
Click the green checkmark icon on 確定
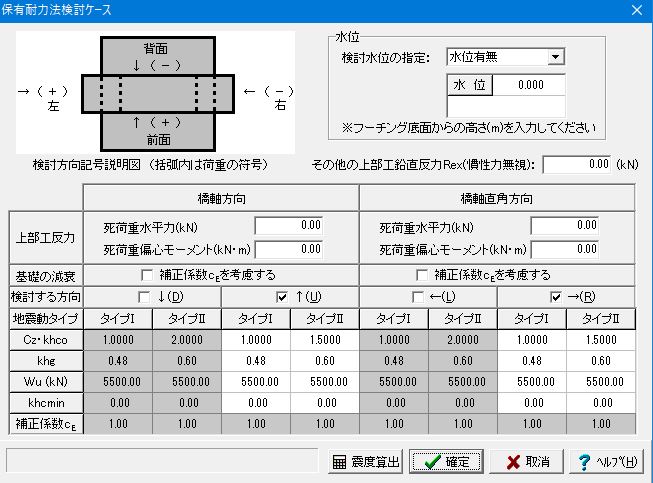click(x=432, y=461)
